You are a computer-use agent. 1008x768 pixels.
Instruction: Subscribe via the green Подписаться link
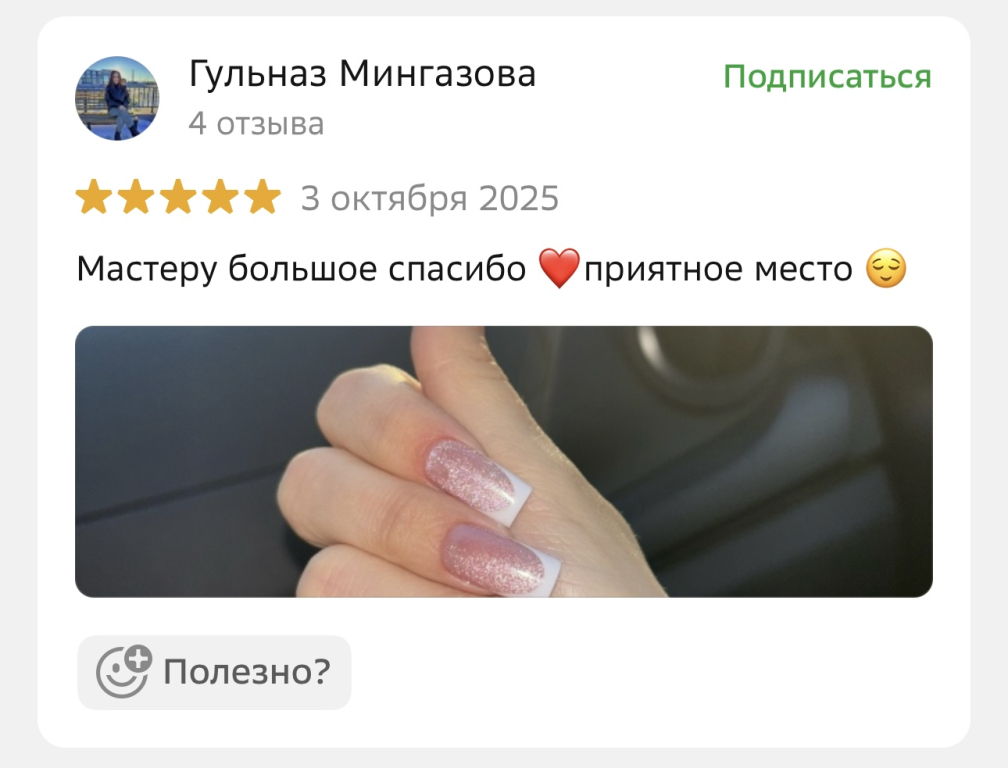click(827, 76)
